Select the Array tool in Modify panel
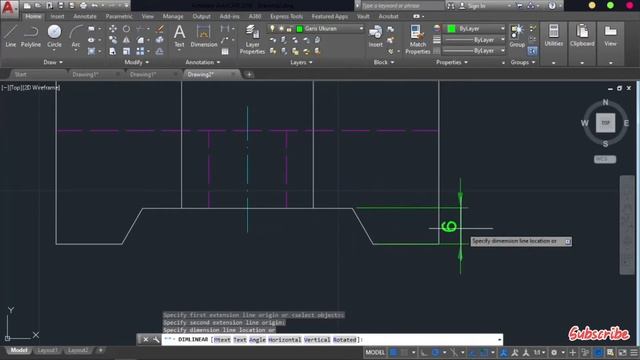 (x=140, y=51)
